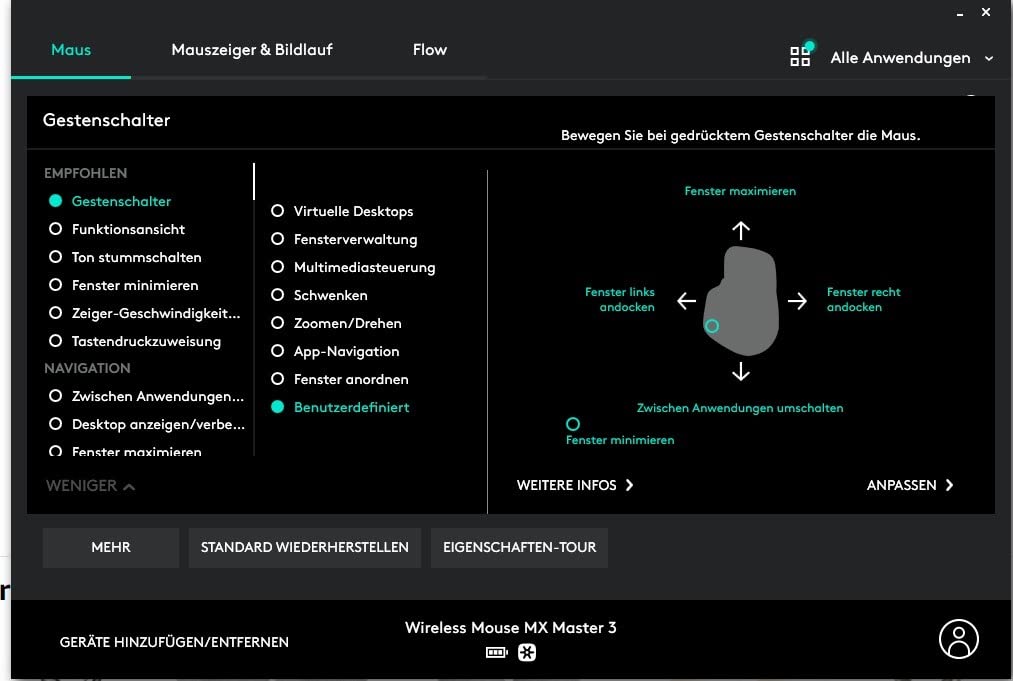
Task: Click the right arrow gesture icon
Action: 797,300
